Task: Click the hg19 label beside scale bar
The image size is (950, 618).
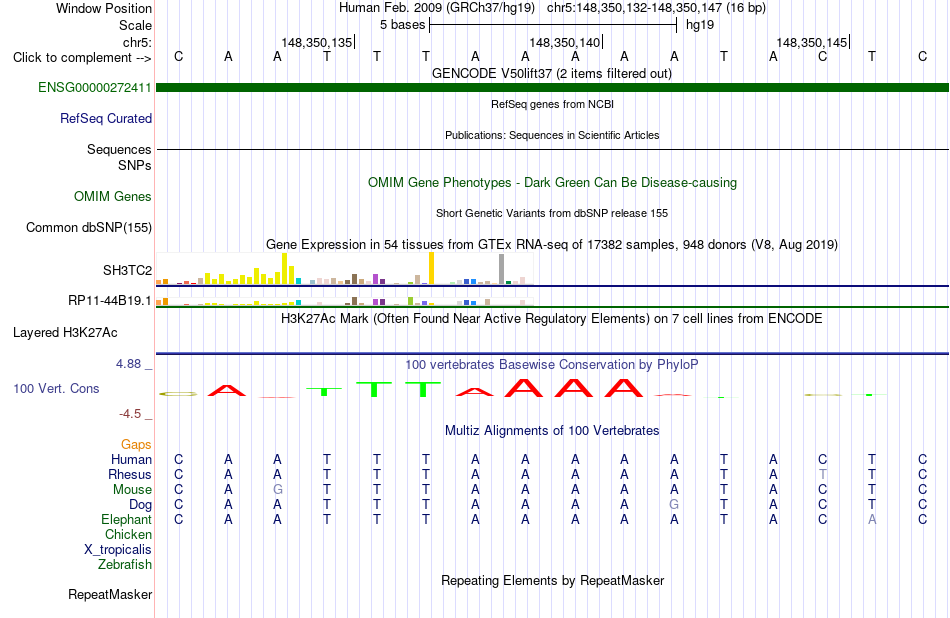Action: 700,25
